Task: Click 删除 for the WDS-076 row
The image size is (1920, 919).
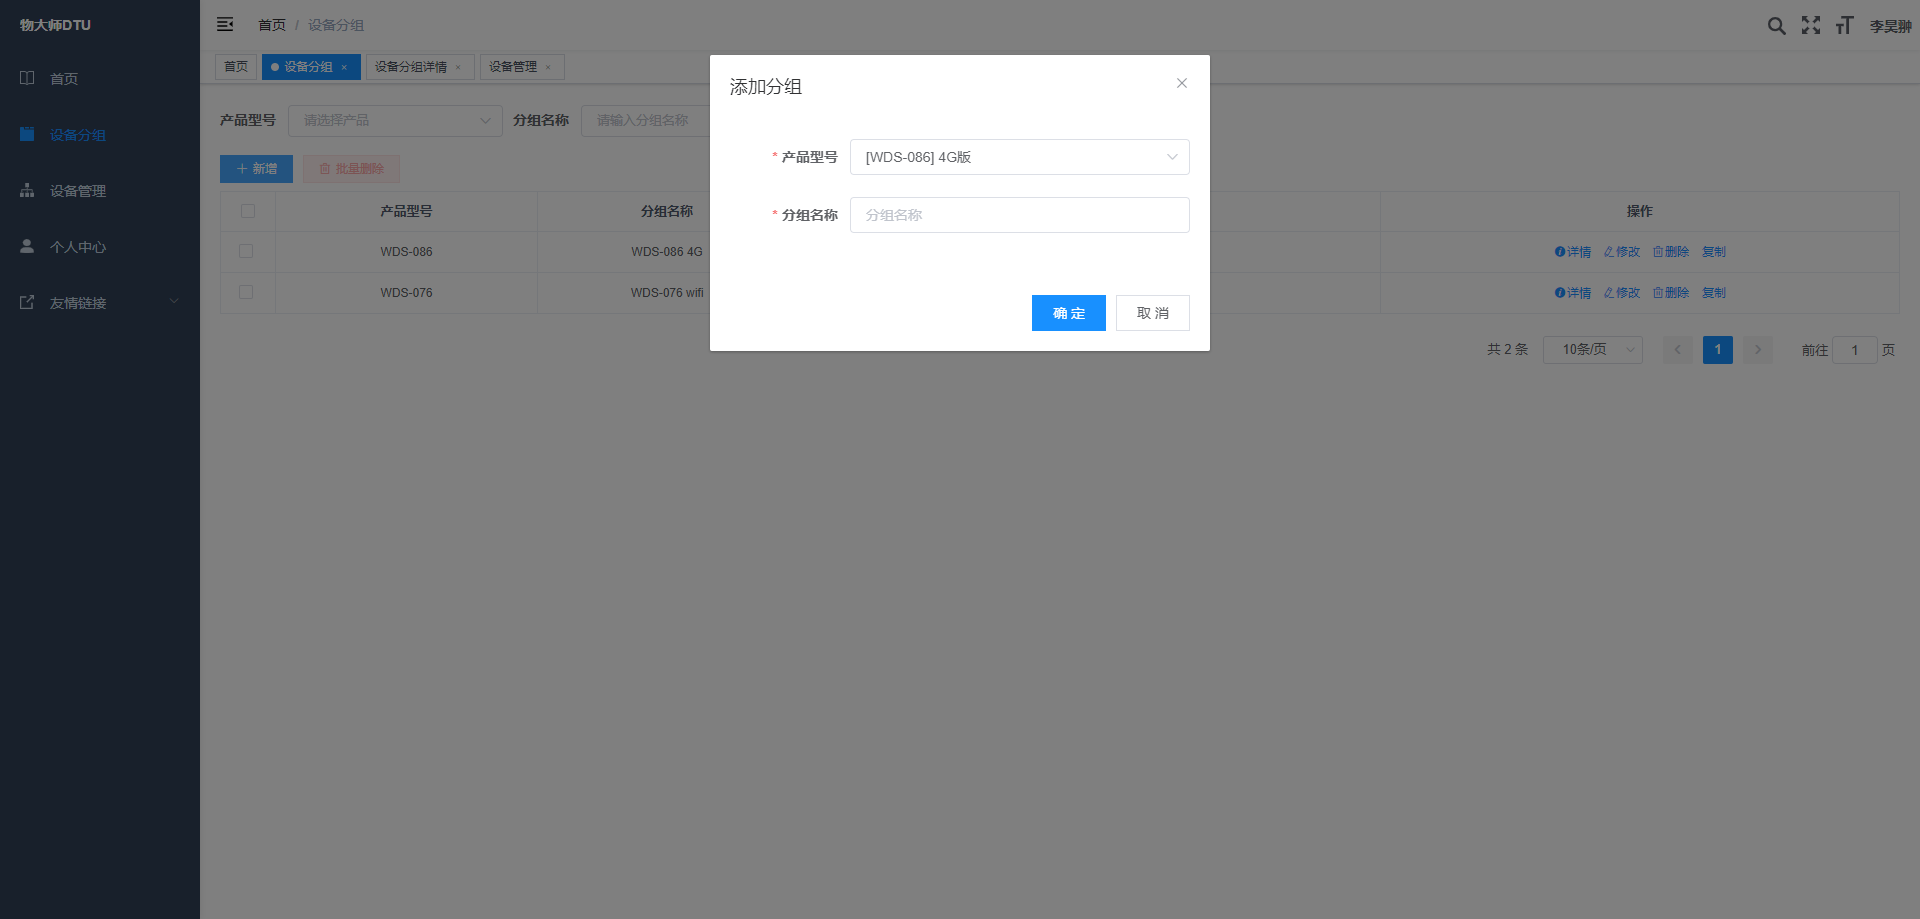Action: click(x=1671, y=293)
